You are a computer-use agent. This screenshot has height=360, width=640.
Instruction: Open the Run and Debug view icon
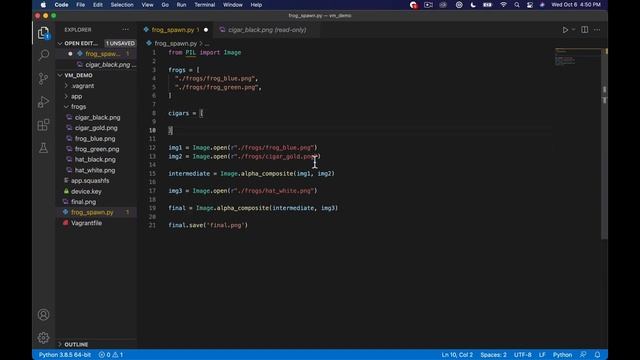pos(43,102)
